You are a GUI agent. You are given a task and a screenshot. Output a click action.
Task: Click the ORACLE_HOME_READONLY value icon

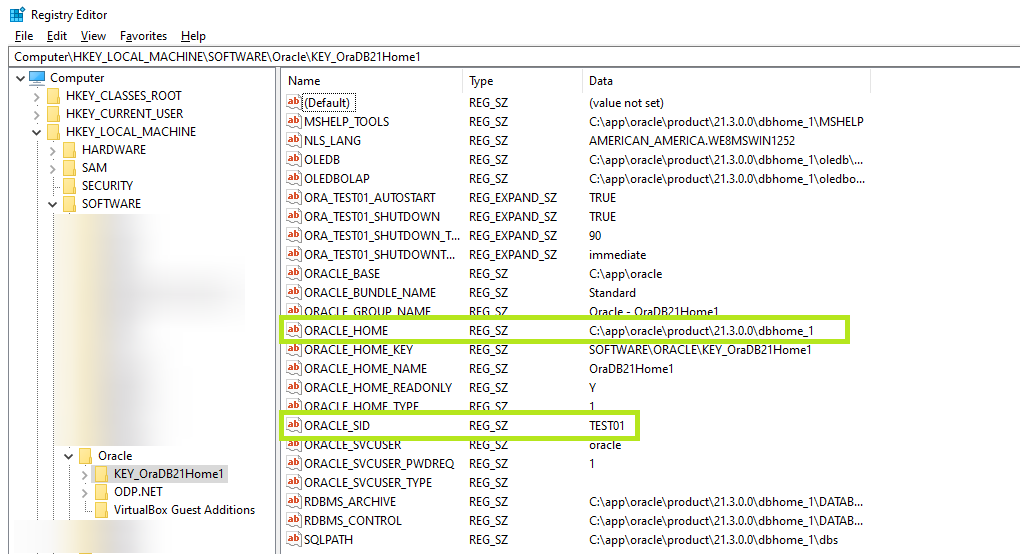click(293, 387)
